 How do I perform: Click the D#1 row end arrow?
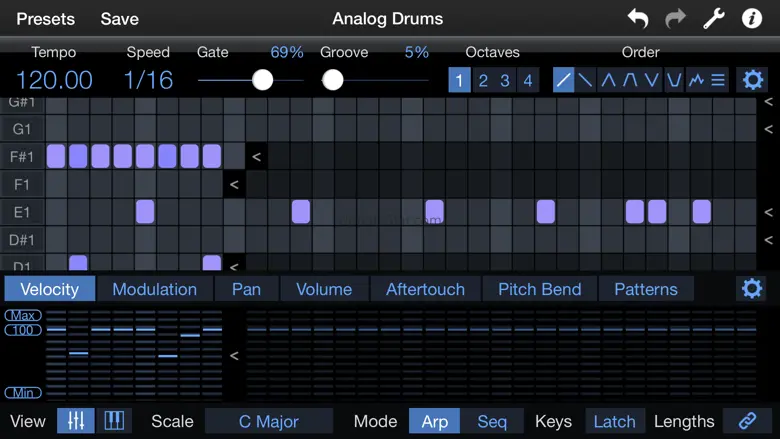(769, 240)
